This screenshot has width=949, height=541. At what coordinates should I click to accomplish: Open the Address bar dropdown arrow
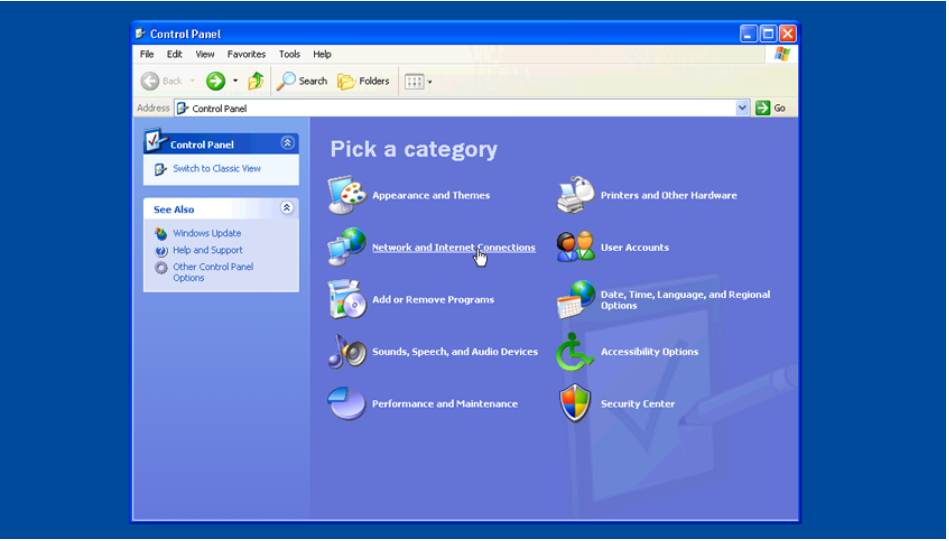[742, 108]
